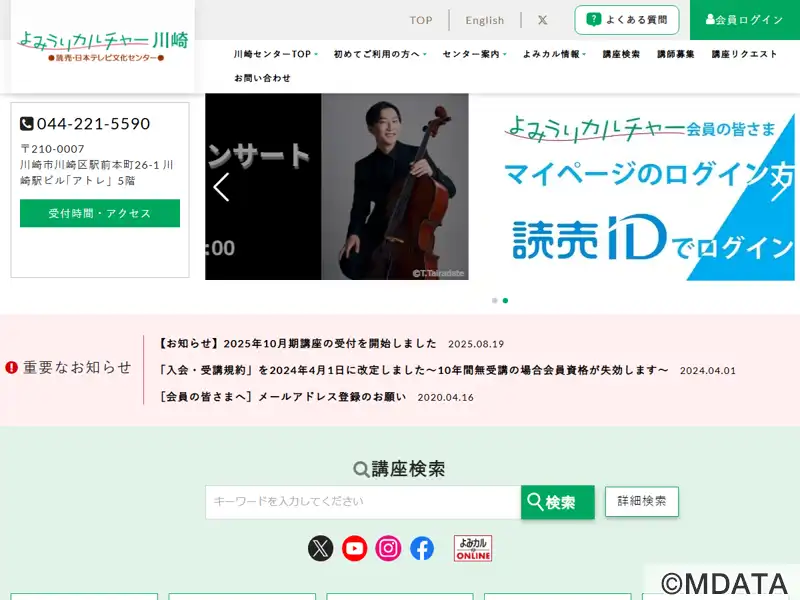Select the first carousel dot
This screenshot has width=800, height=600.
494,301
